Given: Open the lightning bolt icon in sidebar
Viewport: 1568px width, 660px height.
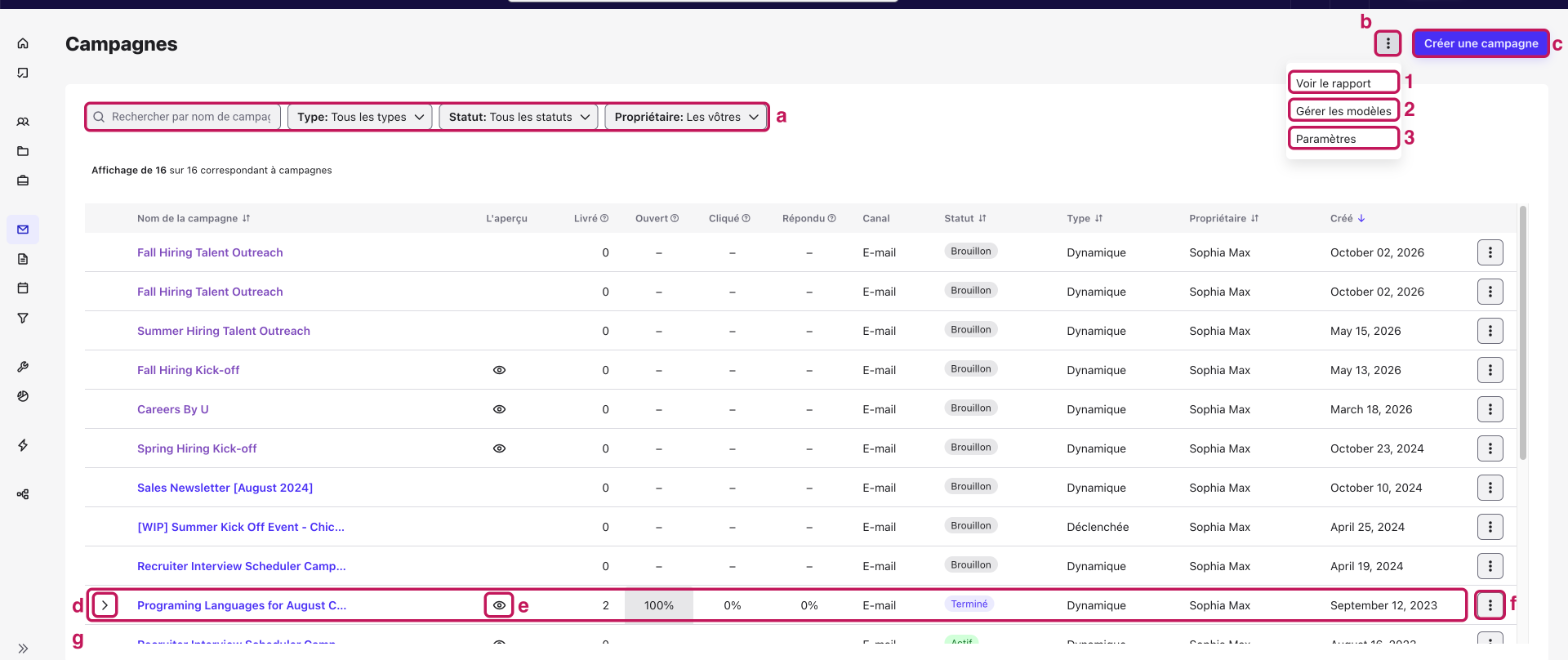Looking at the screenshot, I should tap(23, 445).
